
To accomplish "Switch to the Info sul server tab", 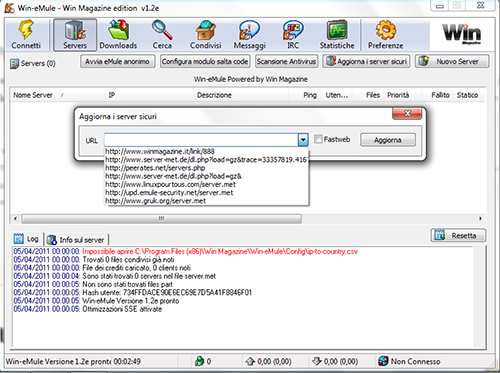I will pyautogui.click(x=76, y=240).
